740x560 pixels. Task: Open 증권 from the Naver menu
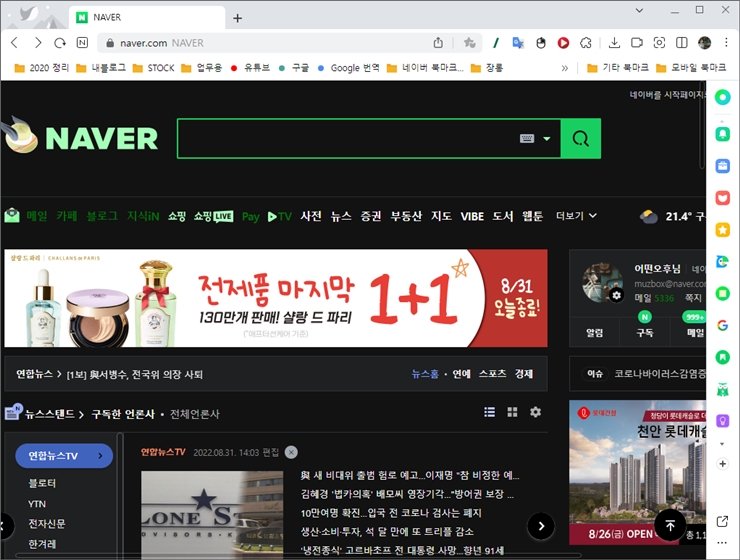(x=370, y=216)
